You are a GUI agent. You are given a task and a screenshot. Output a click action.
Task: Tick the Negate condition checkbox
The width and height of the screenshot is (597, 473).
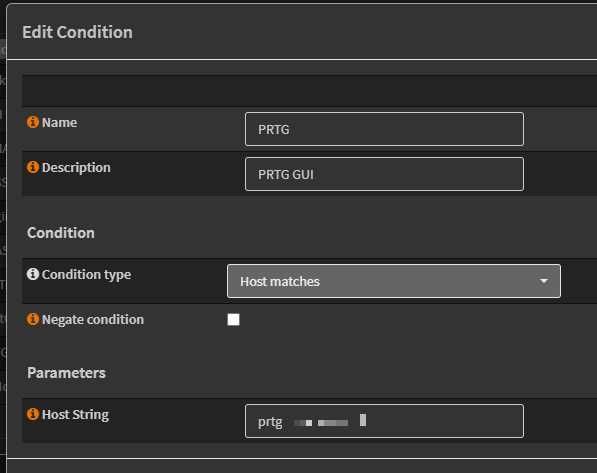tap(233, 320)
